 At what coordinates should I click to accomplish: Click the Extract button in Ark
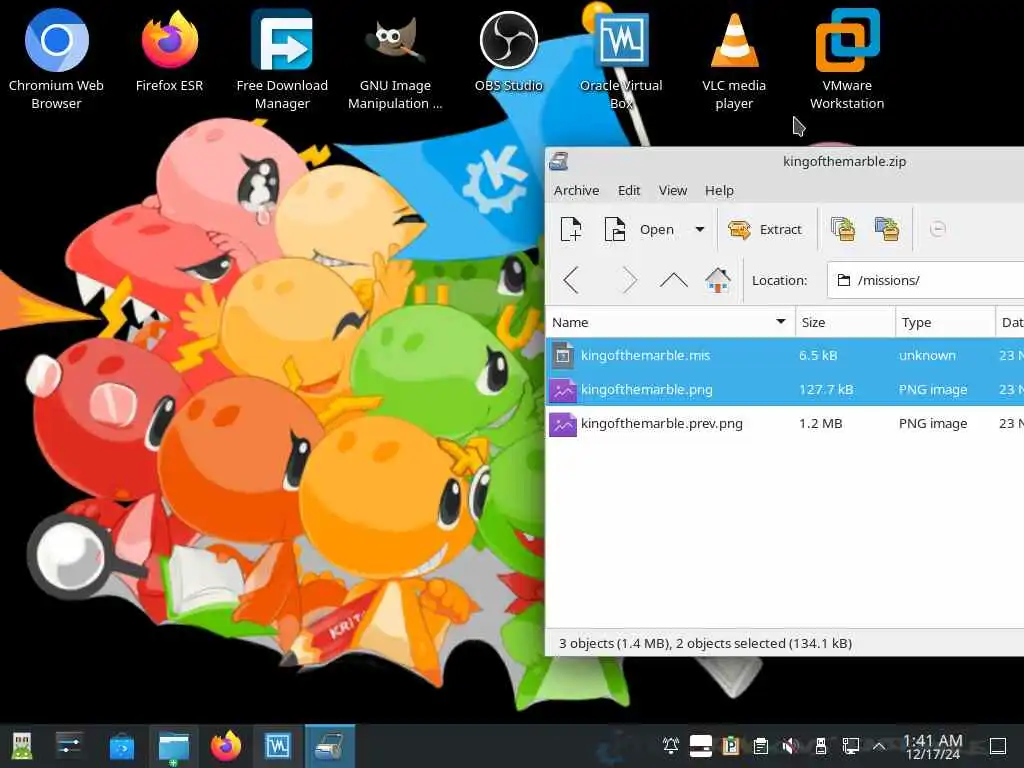point(765,229)
